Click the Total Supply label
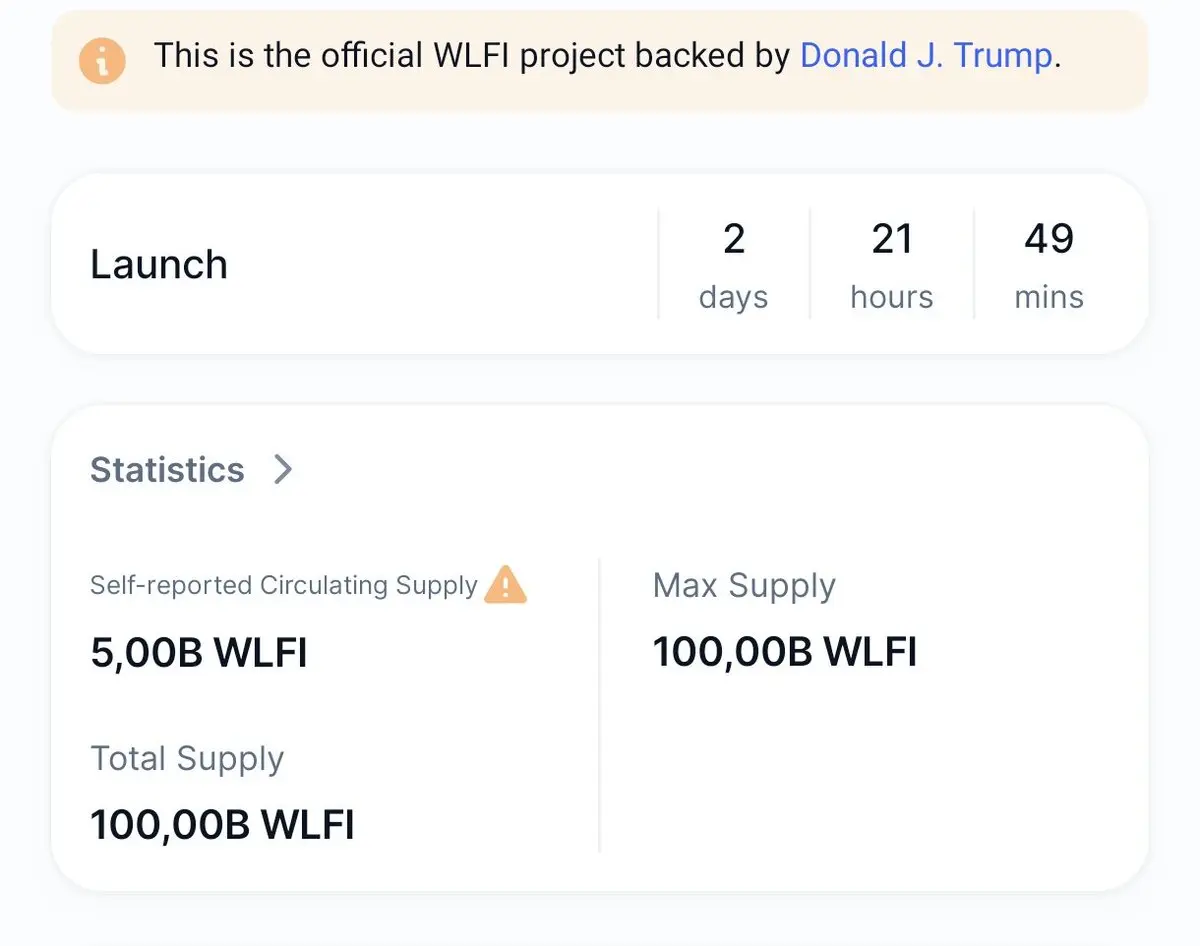The image size is (1200, 946). 187,758
